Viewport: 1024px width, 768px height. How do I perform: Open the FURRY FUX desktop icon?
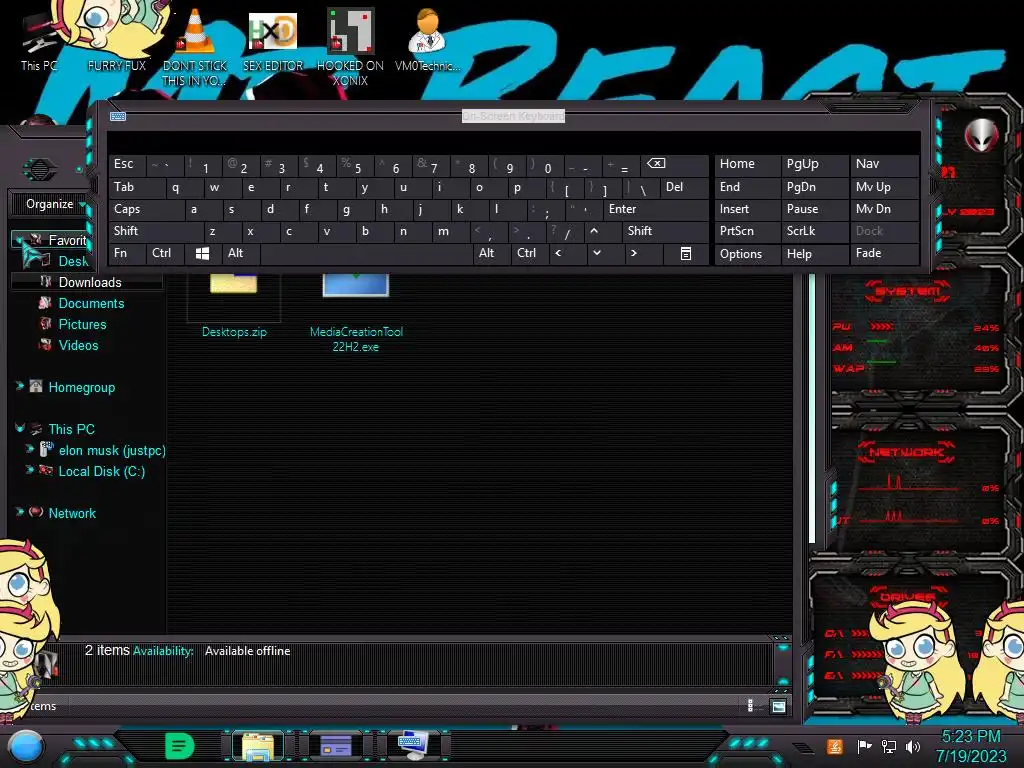[117, 39]
